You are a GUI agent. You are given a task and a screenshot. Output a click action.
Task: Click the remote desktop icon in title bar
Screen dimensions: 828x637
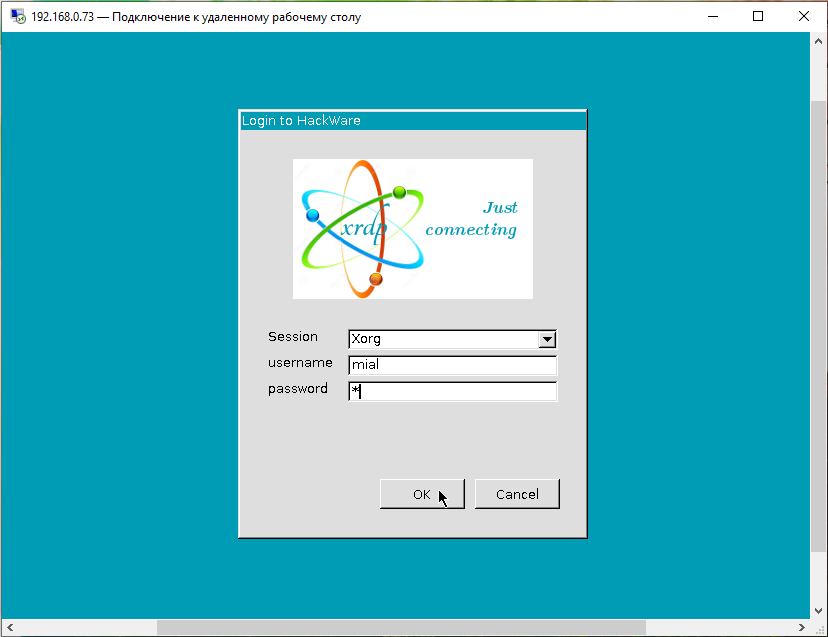tap(18, 17)
